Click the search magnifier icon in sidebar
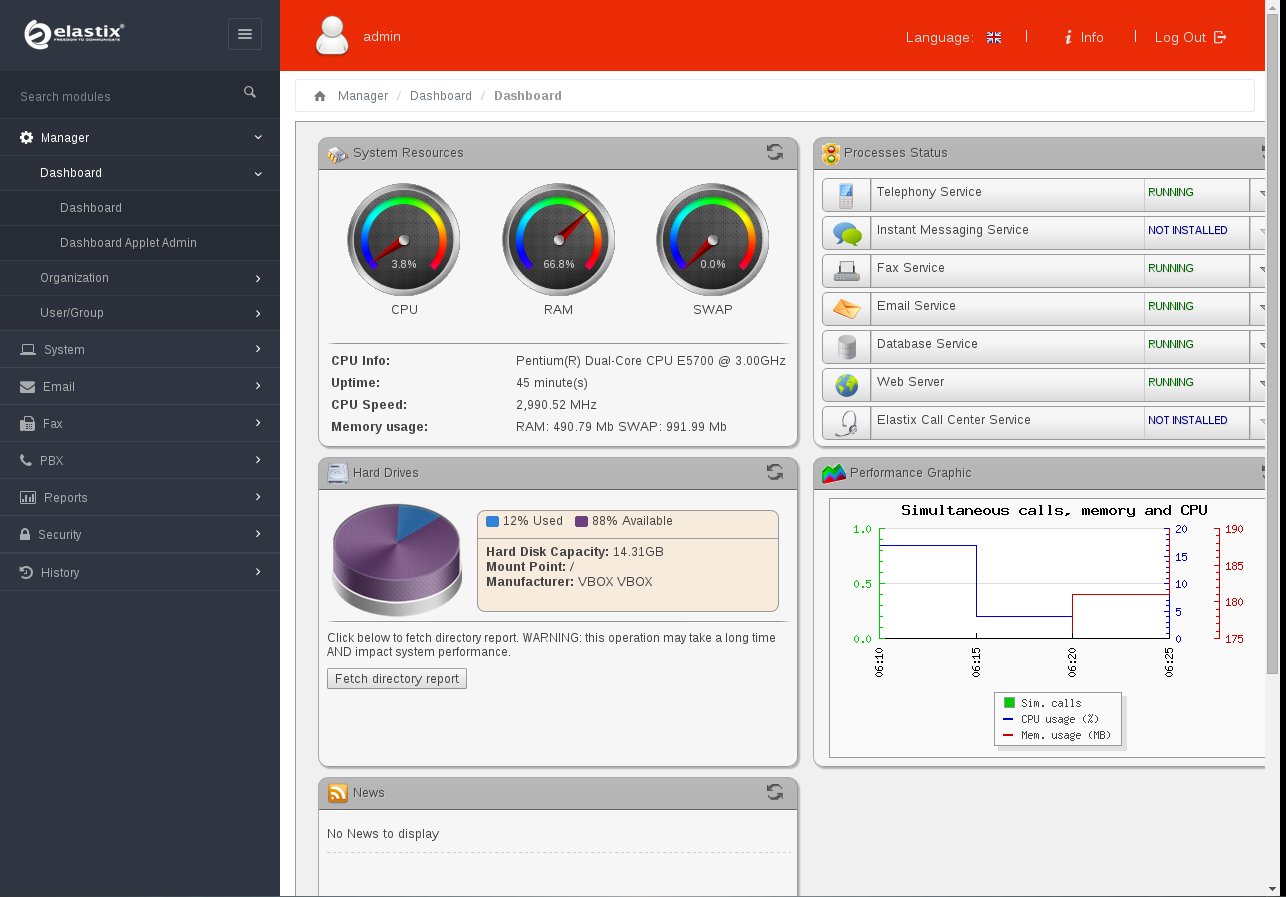The height and width of the screenshot is (897, 1286). (x=250, y=93)
